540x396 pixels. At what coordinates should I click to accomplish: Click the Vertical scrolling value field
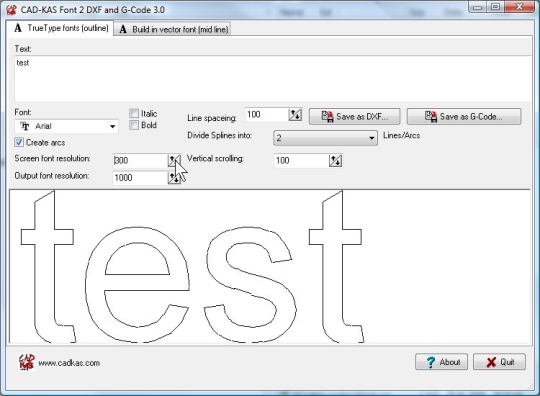tap(301, 160)
